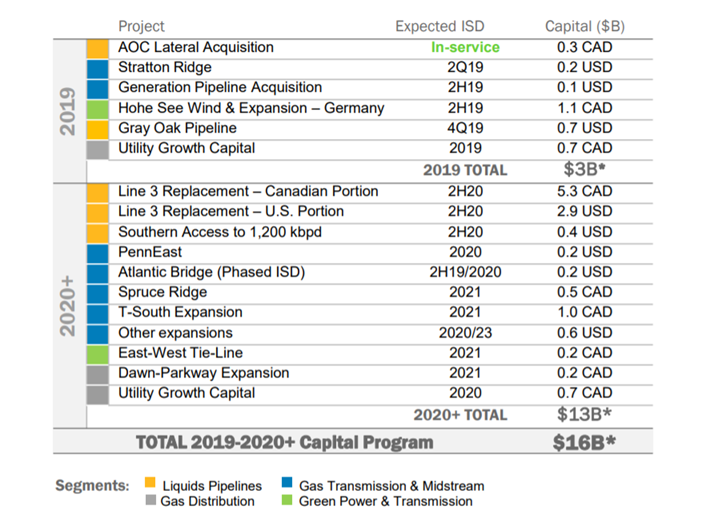Click the '0.6 USD' capital value
The image size is (710, 510).
(x=585, y=333)
